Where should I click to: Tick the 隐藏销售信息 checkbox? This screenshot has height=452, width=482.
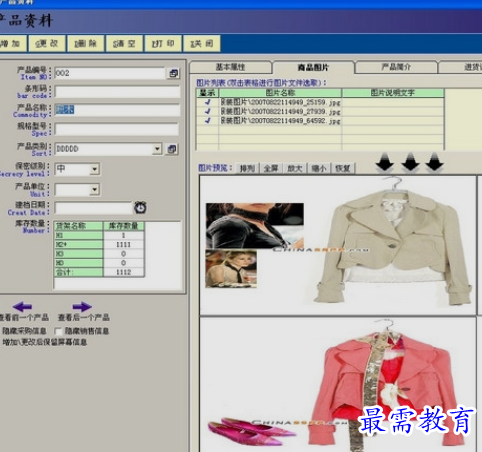point(58,331)
